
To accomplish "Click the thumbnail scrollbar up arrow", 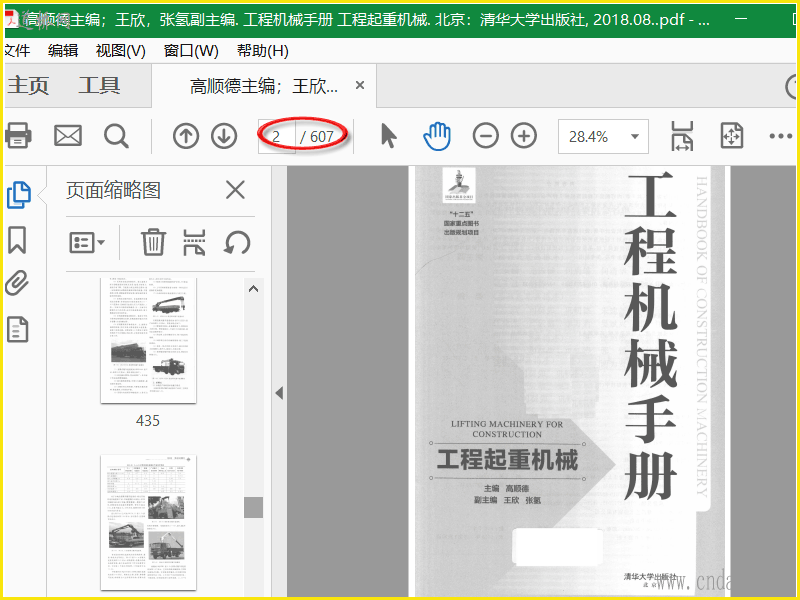I will (253, 289).
